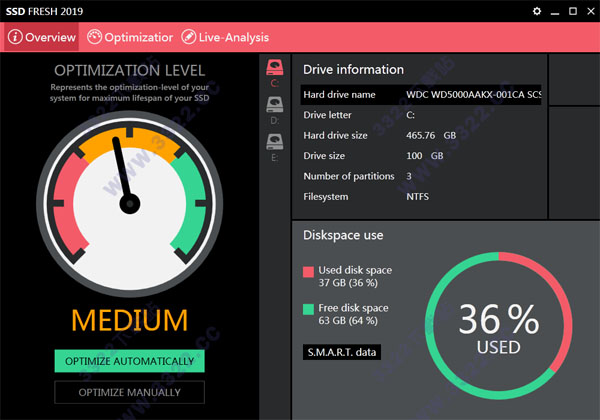Select the C: drive icon
600x420 pixels.
(274, 68)
